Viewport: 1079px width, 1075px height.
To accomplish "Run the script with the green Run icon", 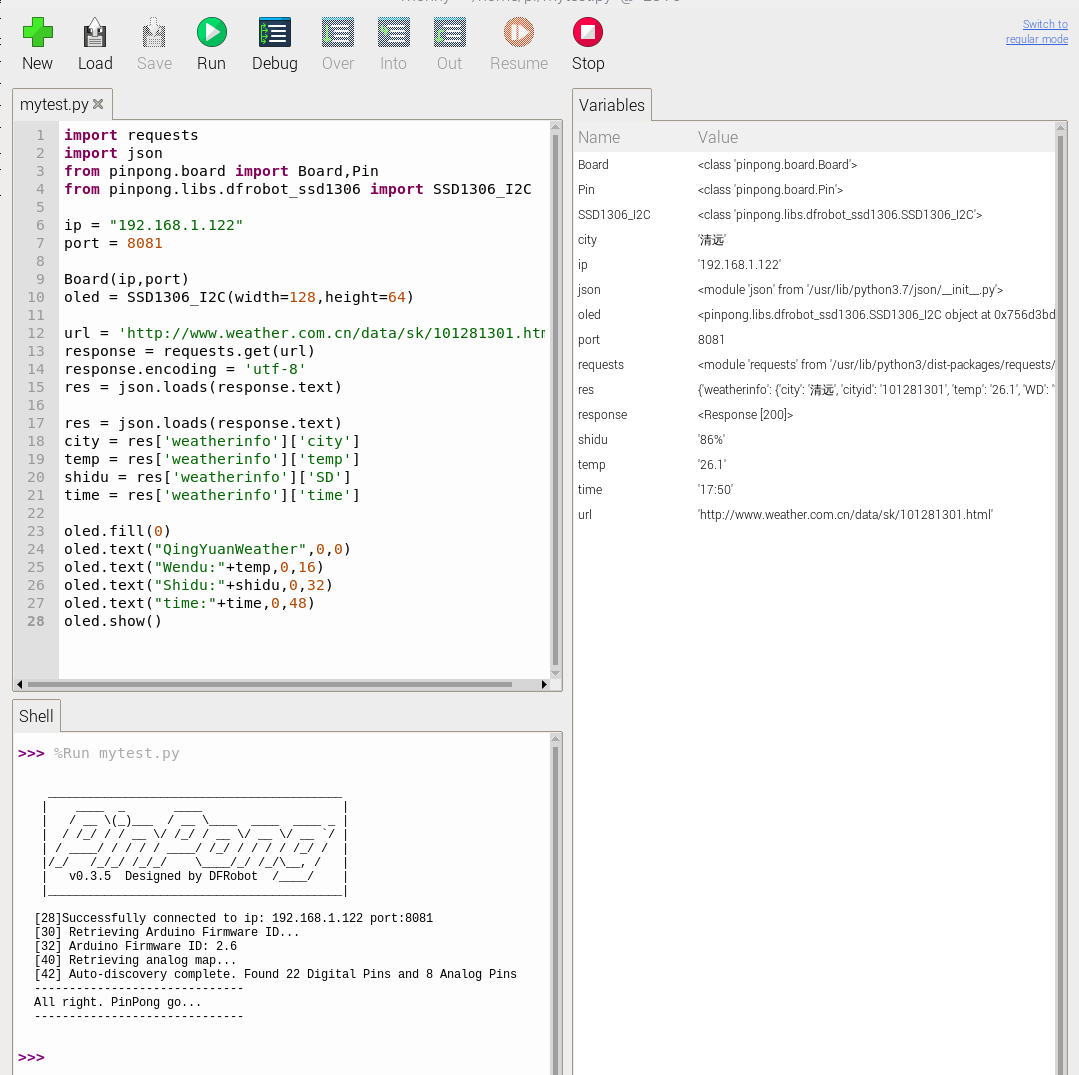I will click(x=211, y=32).
